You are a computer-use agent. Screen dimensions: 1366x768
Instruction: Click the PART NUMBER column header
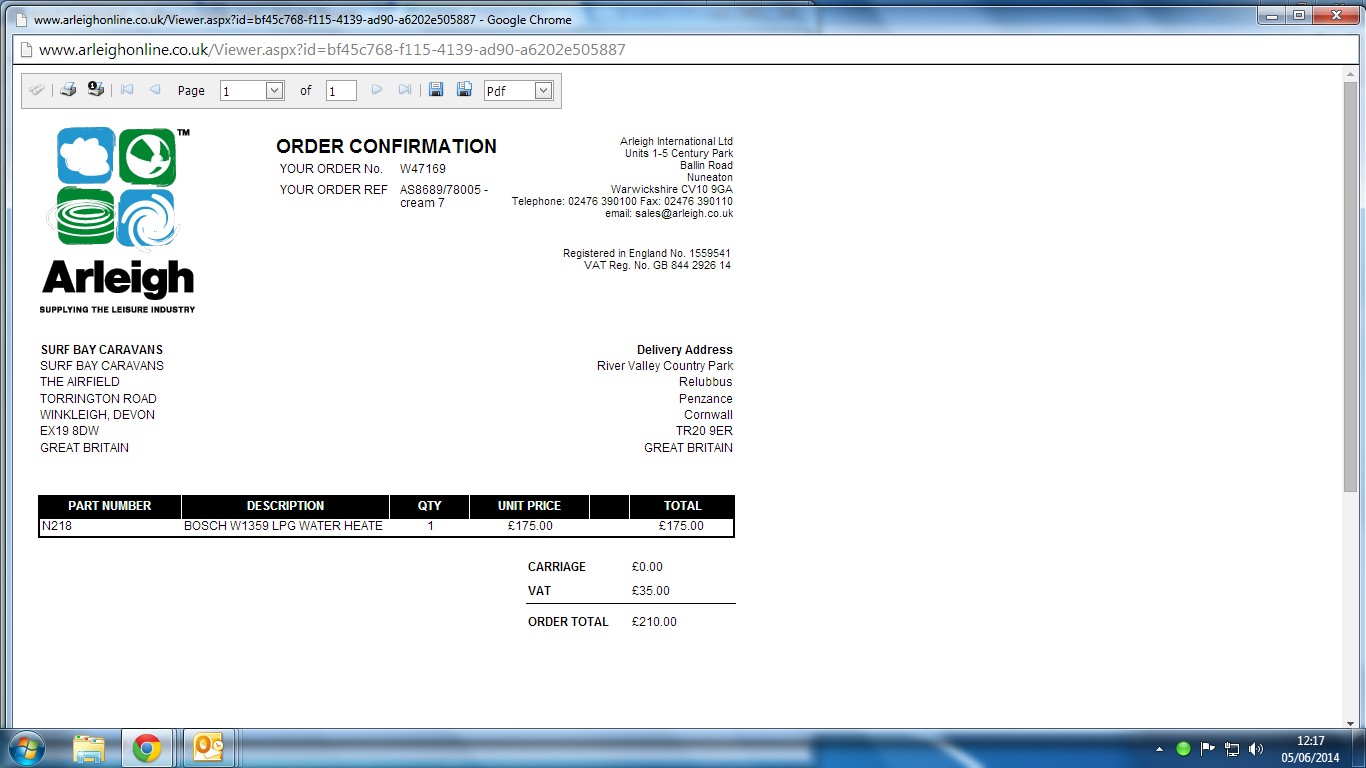point(110,506)
